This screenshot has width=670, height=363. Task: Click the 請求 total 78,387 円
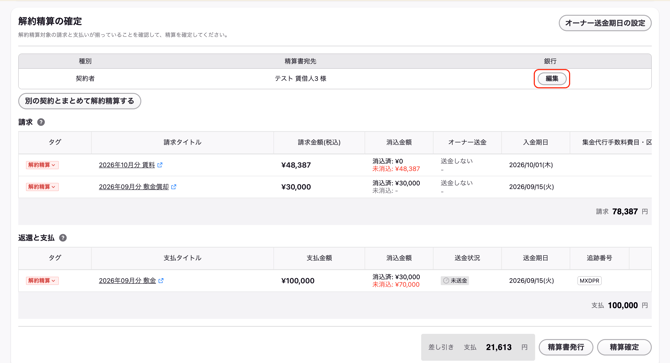coord(622,211)
